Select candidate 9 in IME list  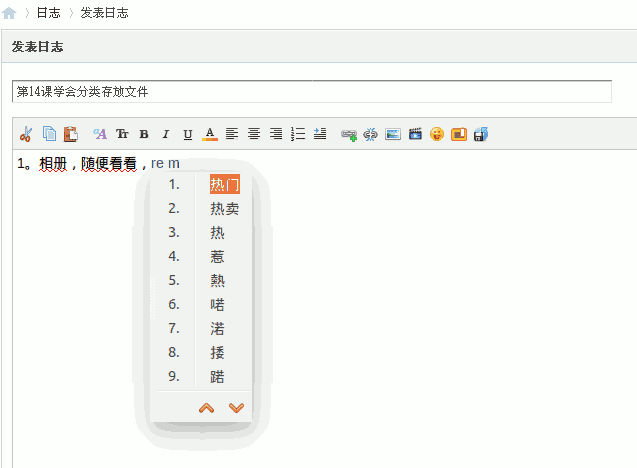pyautogui.click(x=217, y=376)
